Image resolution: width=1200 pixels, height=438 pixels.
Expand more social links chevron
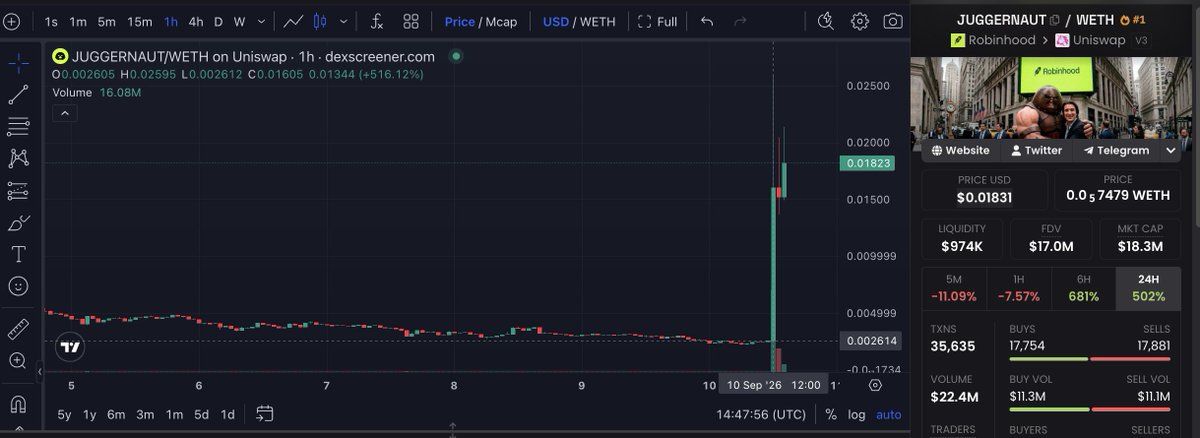1170,150
